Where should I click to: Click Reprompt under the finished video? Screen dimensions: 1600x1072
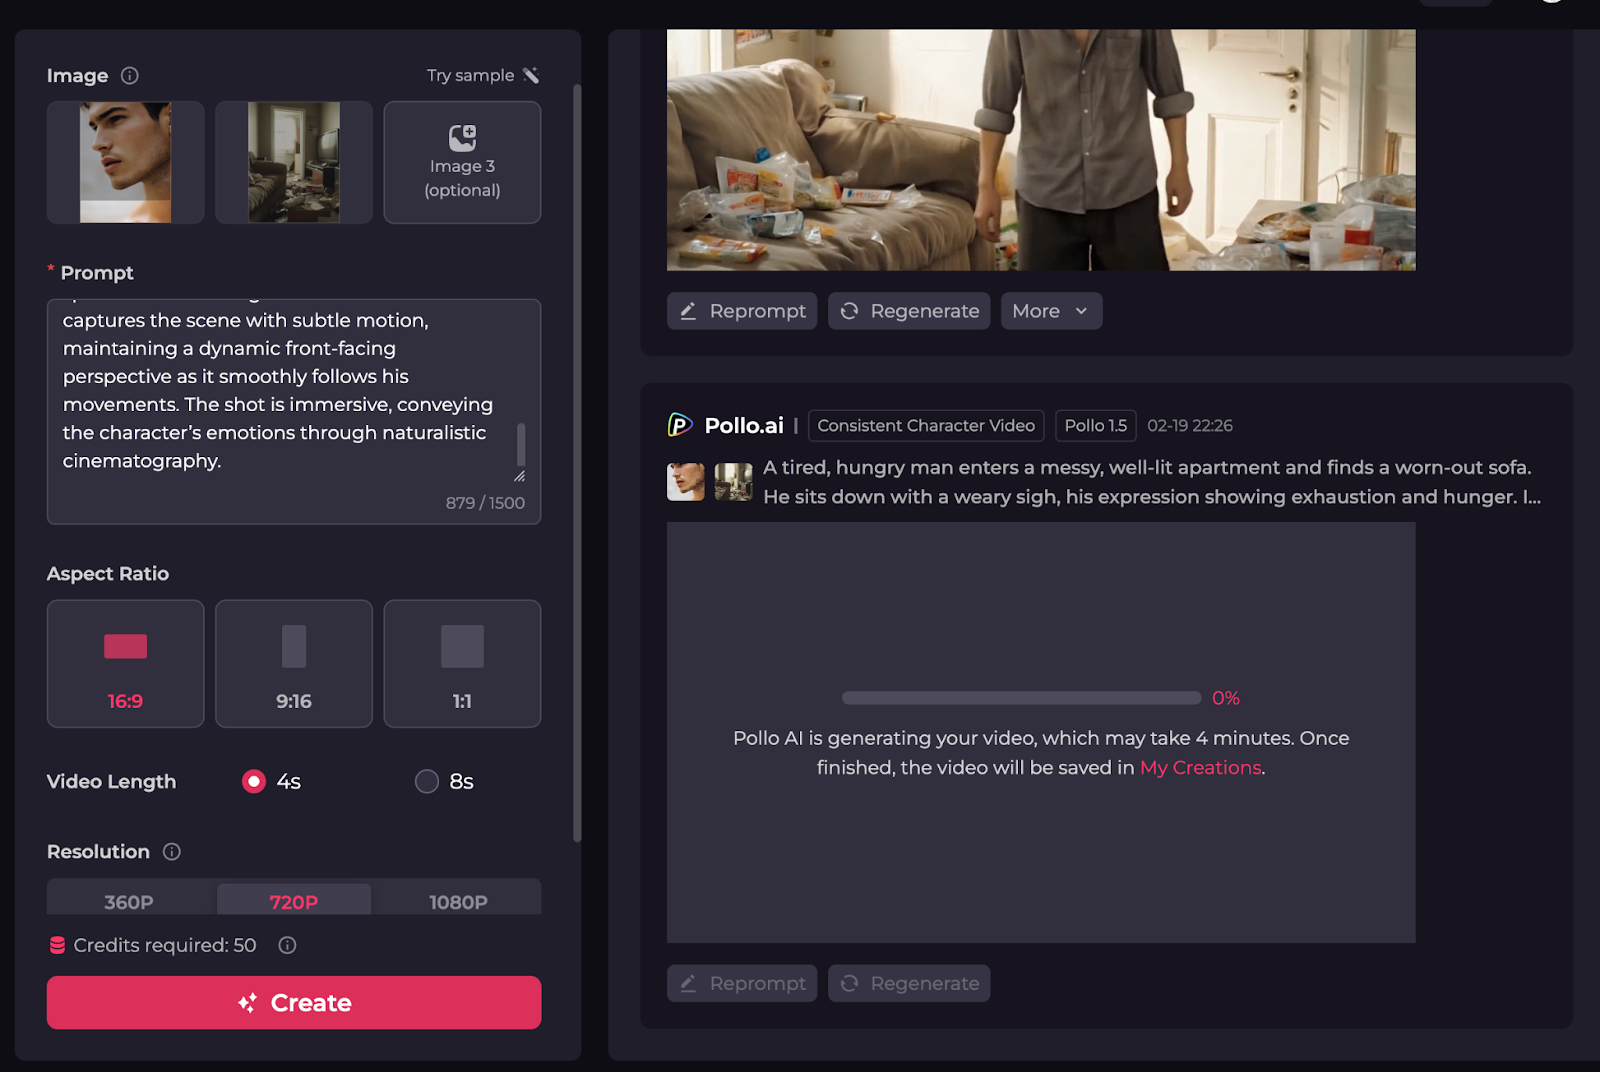pyautogui.click(x=742, y=311)
